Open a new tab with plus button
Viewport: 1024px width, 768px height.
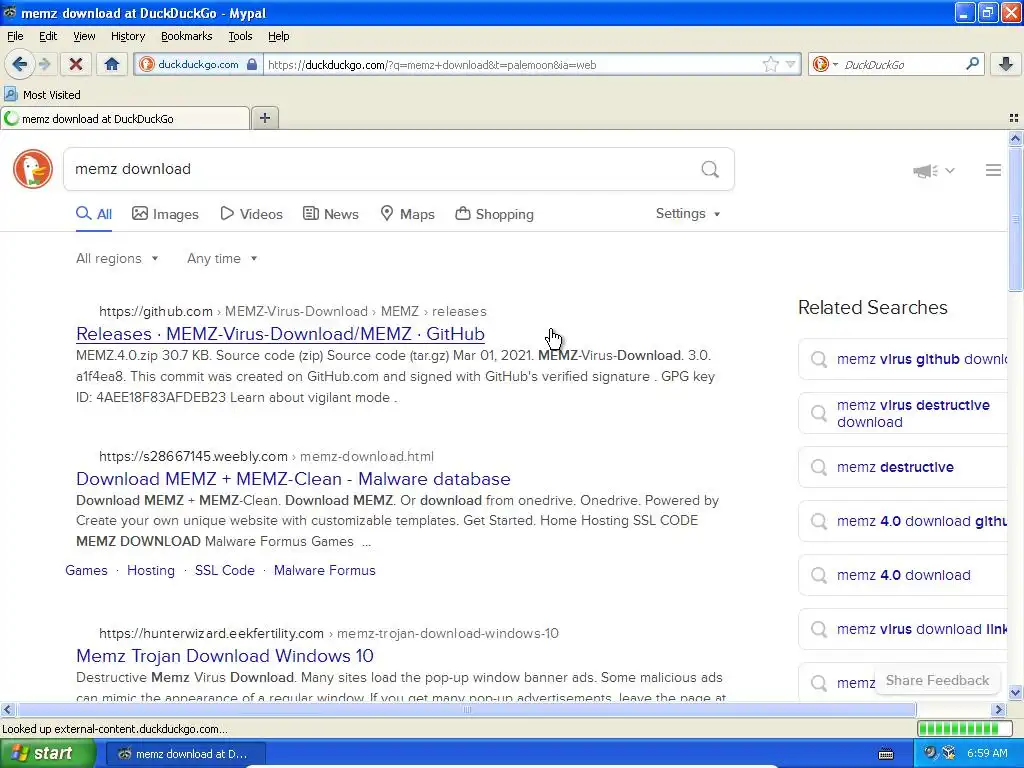click(x=264, y=118)
